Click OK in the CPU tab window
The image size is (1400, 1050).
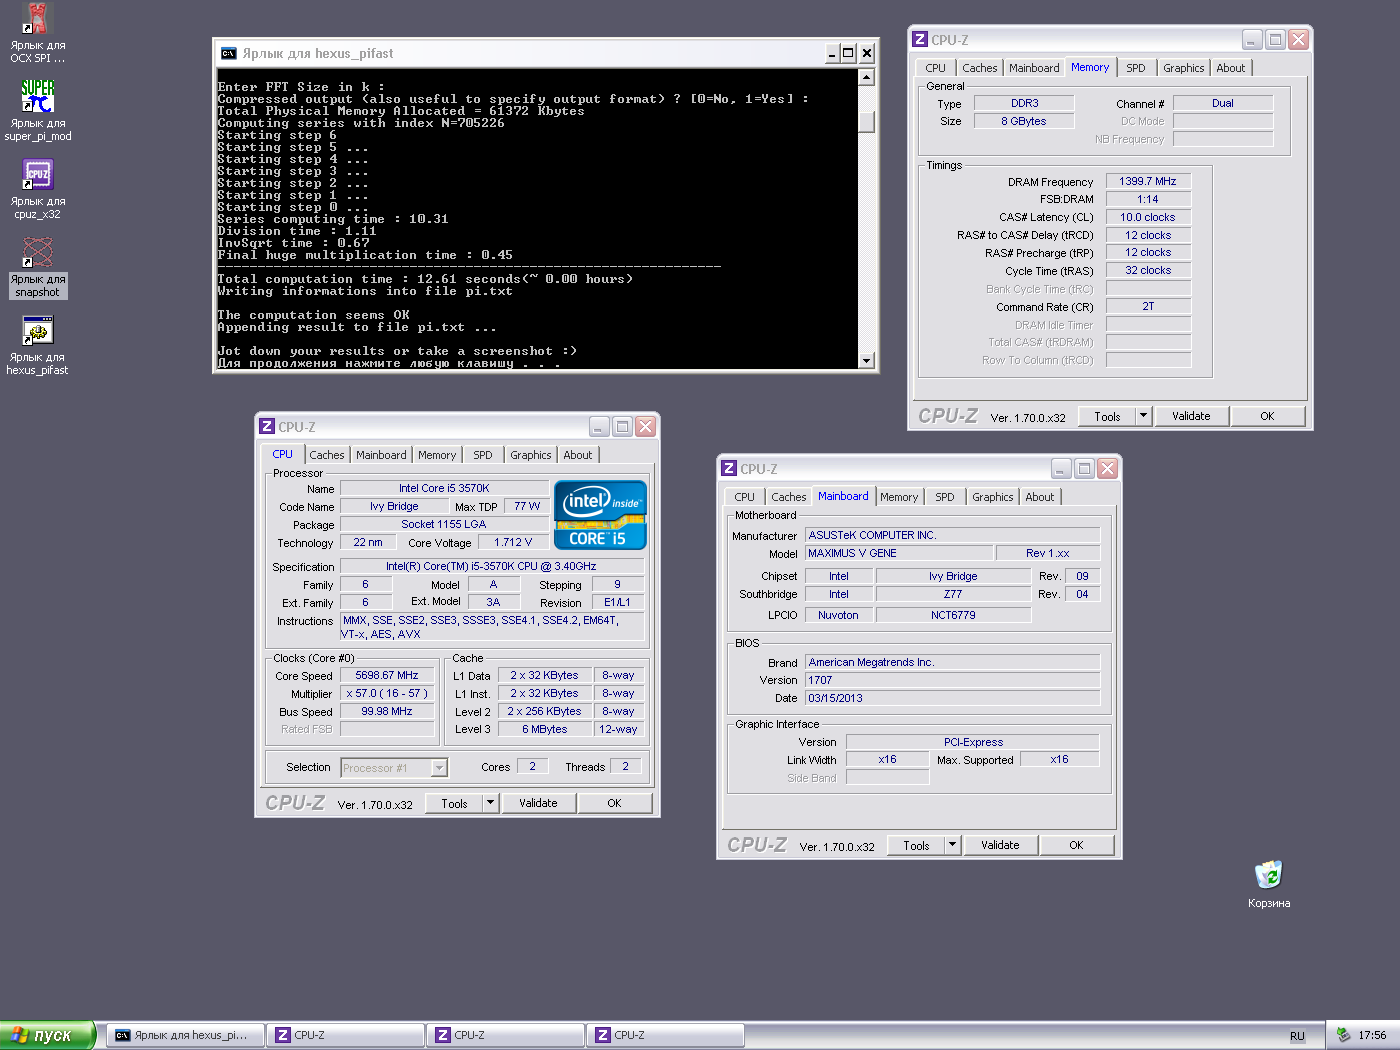click(x=614, y=803)
